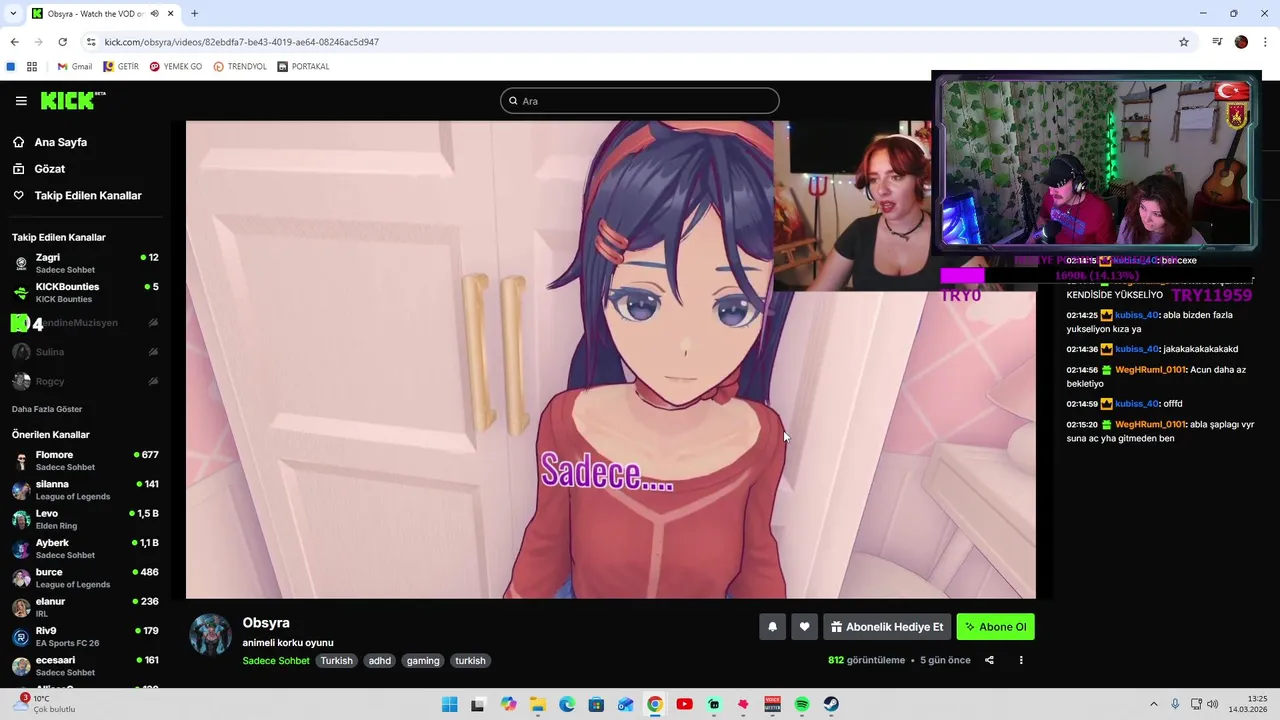This screenshot has width=1280, height=720.
Task: Bookmark this page with star icon
Action: click(1184, 42)
